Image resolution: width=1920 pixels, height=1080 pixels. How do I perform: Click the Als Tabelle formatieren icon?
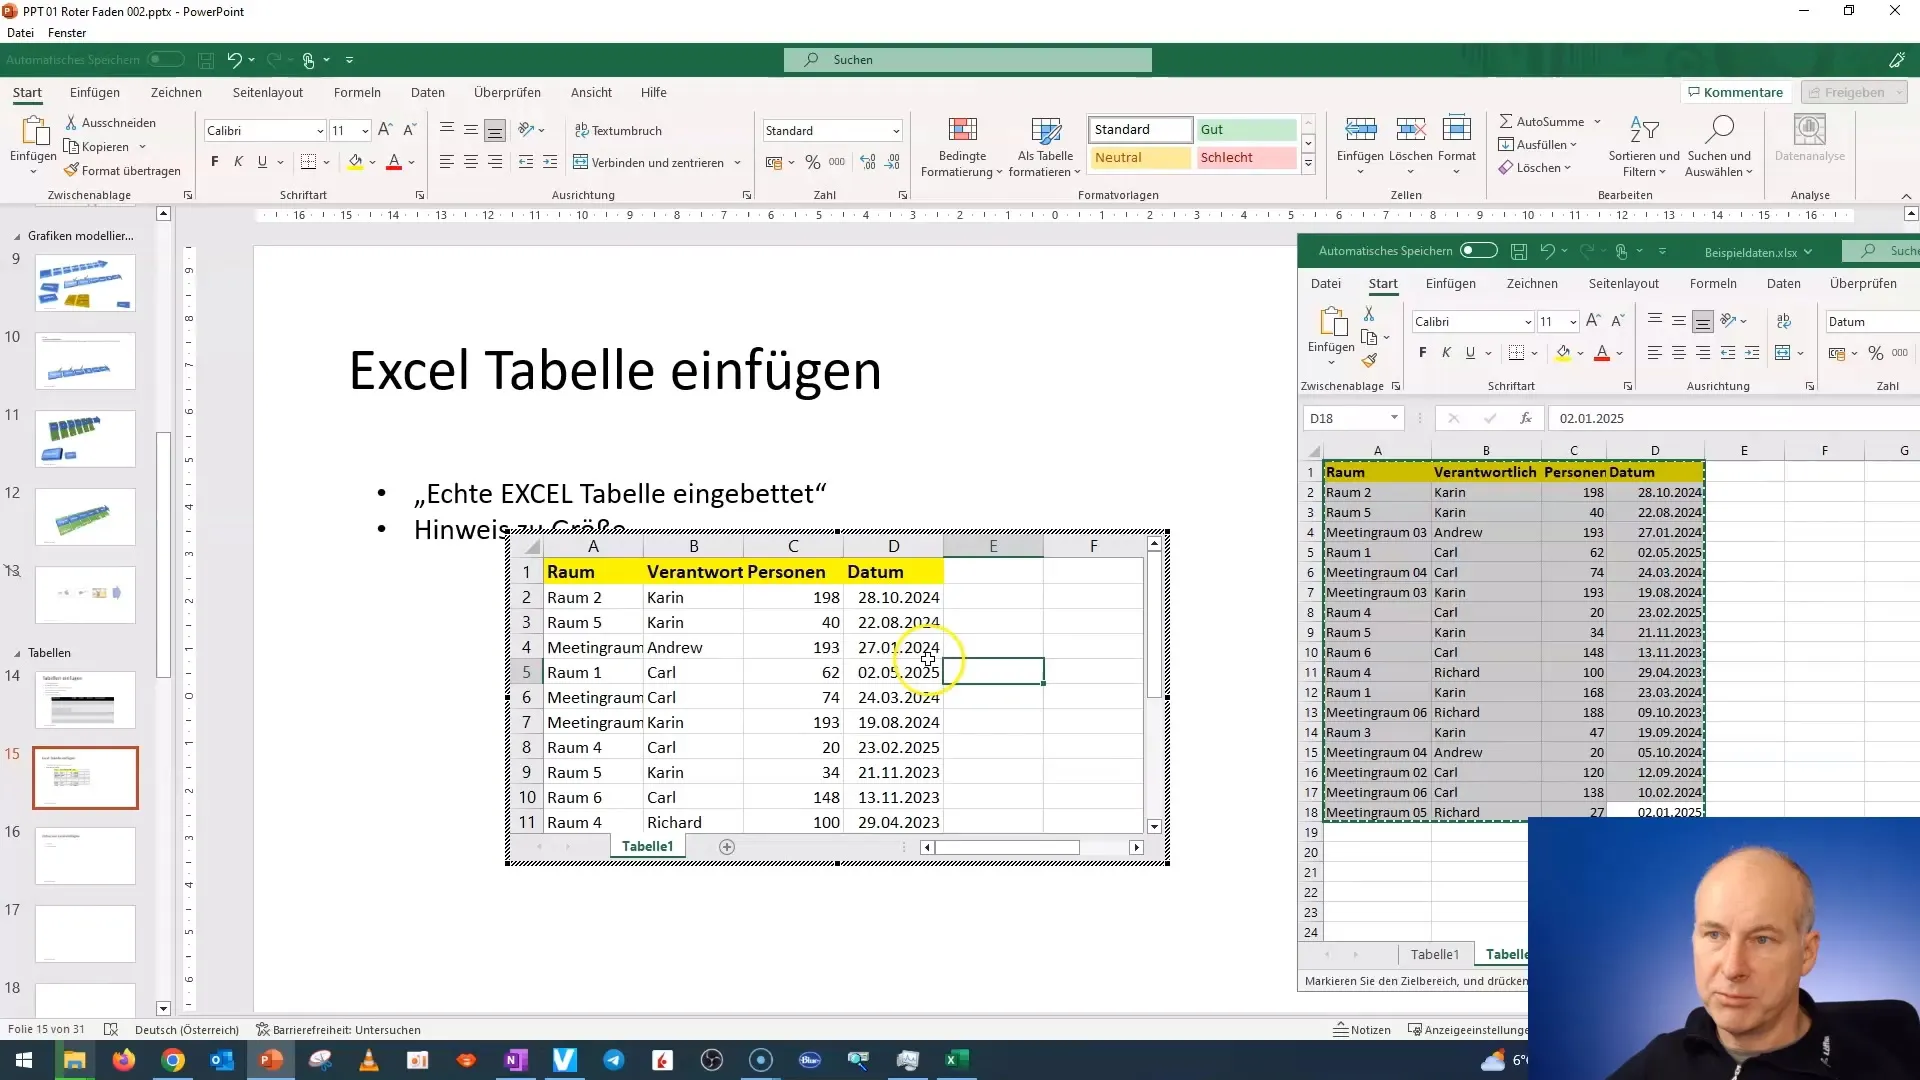pos(1046,130)
